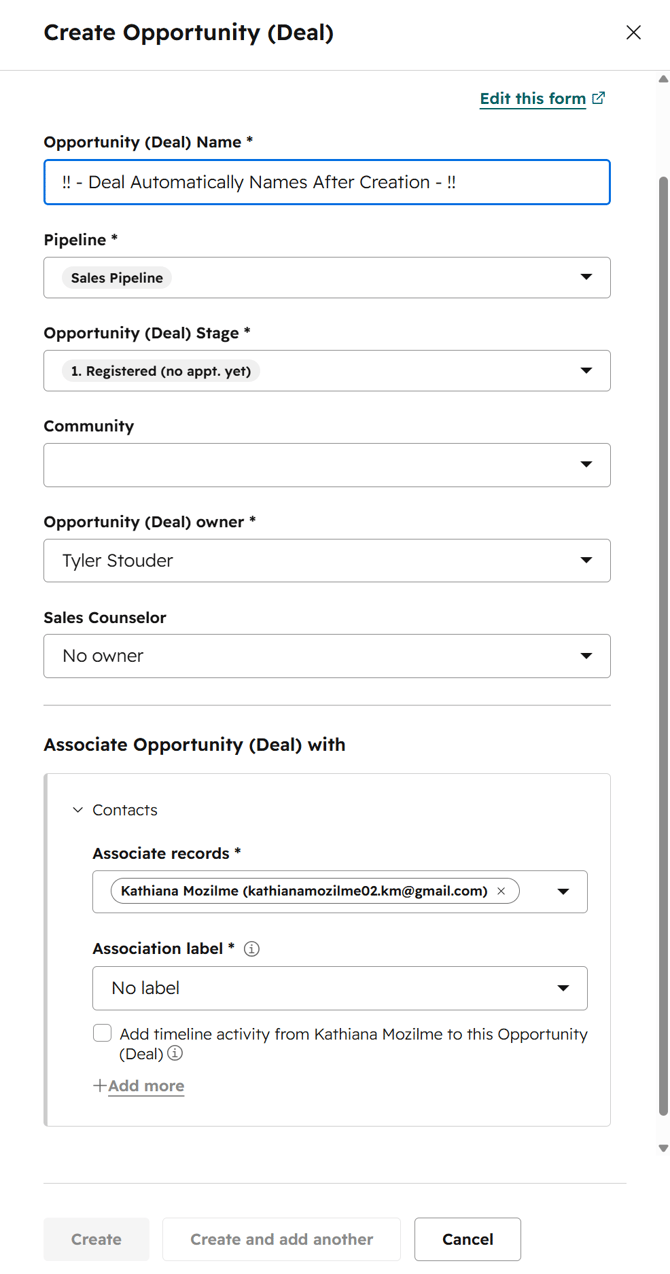The width and height of the screenshot is (670, 1274).
Task: Click scrollbar down arrow
Action: pyautogui.click(x=662, y=1149)
